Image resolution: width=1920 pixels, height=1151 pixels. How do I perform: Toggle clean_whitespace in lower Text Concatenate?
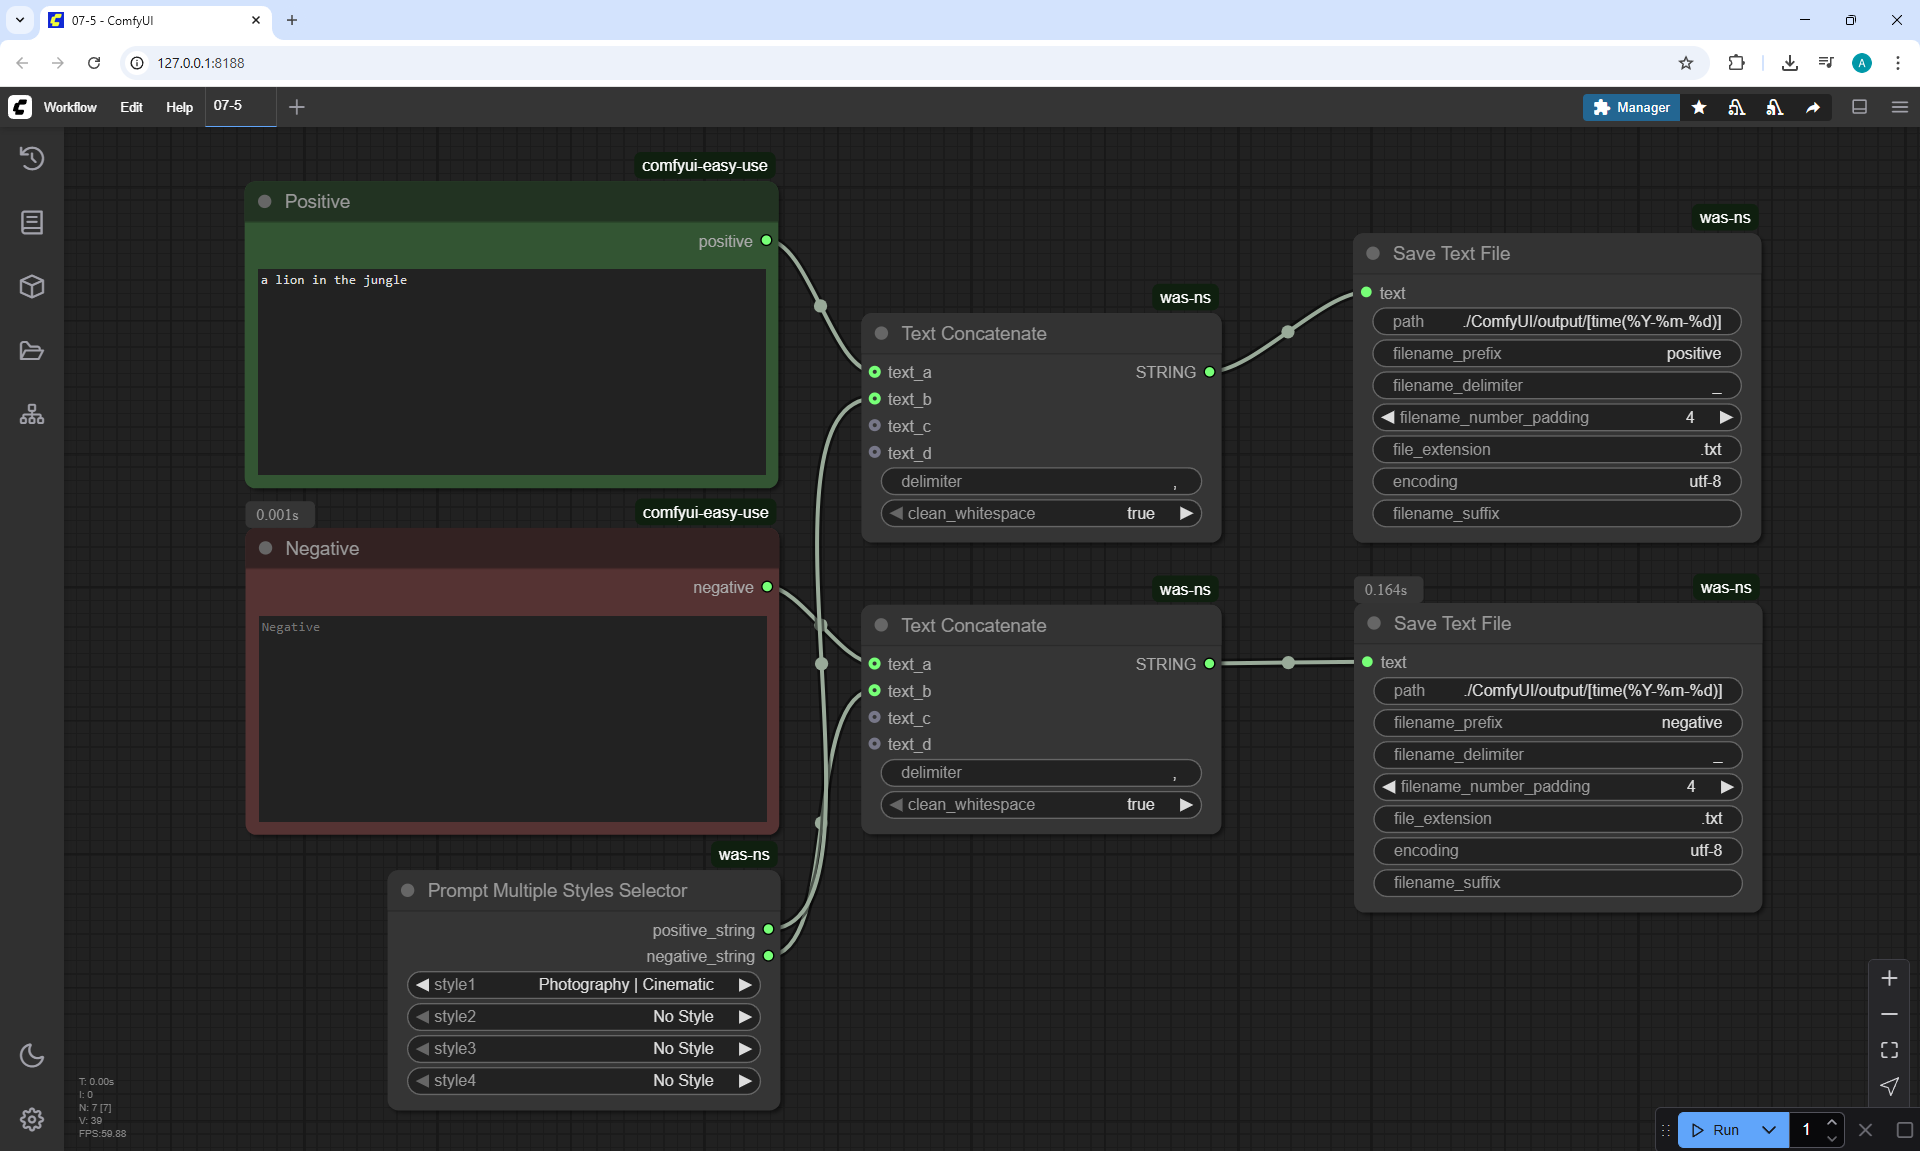1040,805
